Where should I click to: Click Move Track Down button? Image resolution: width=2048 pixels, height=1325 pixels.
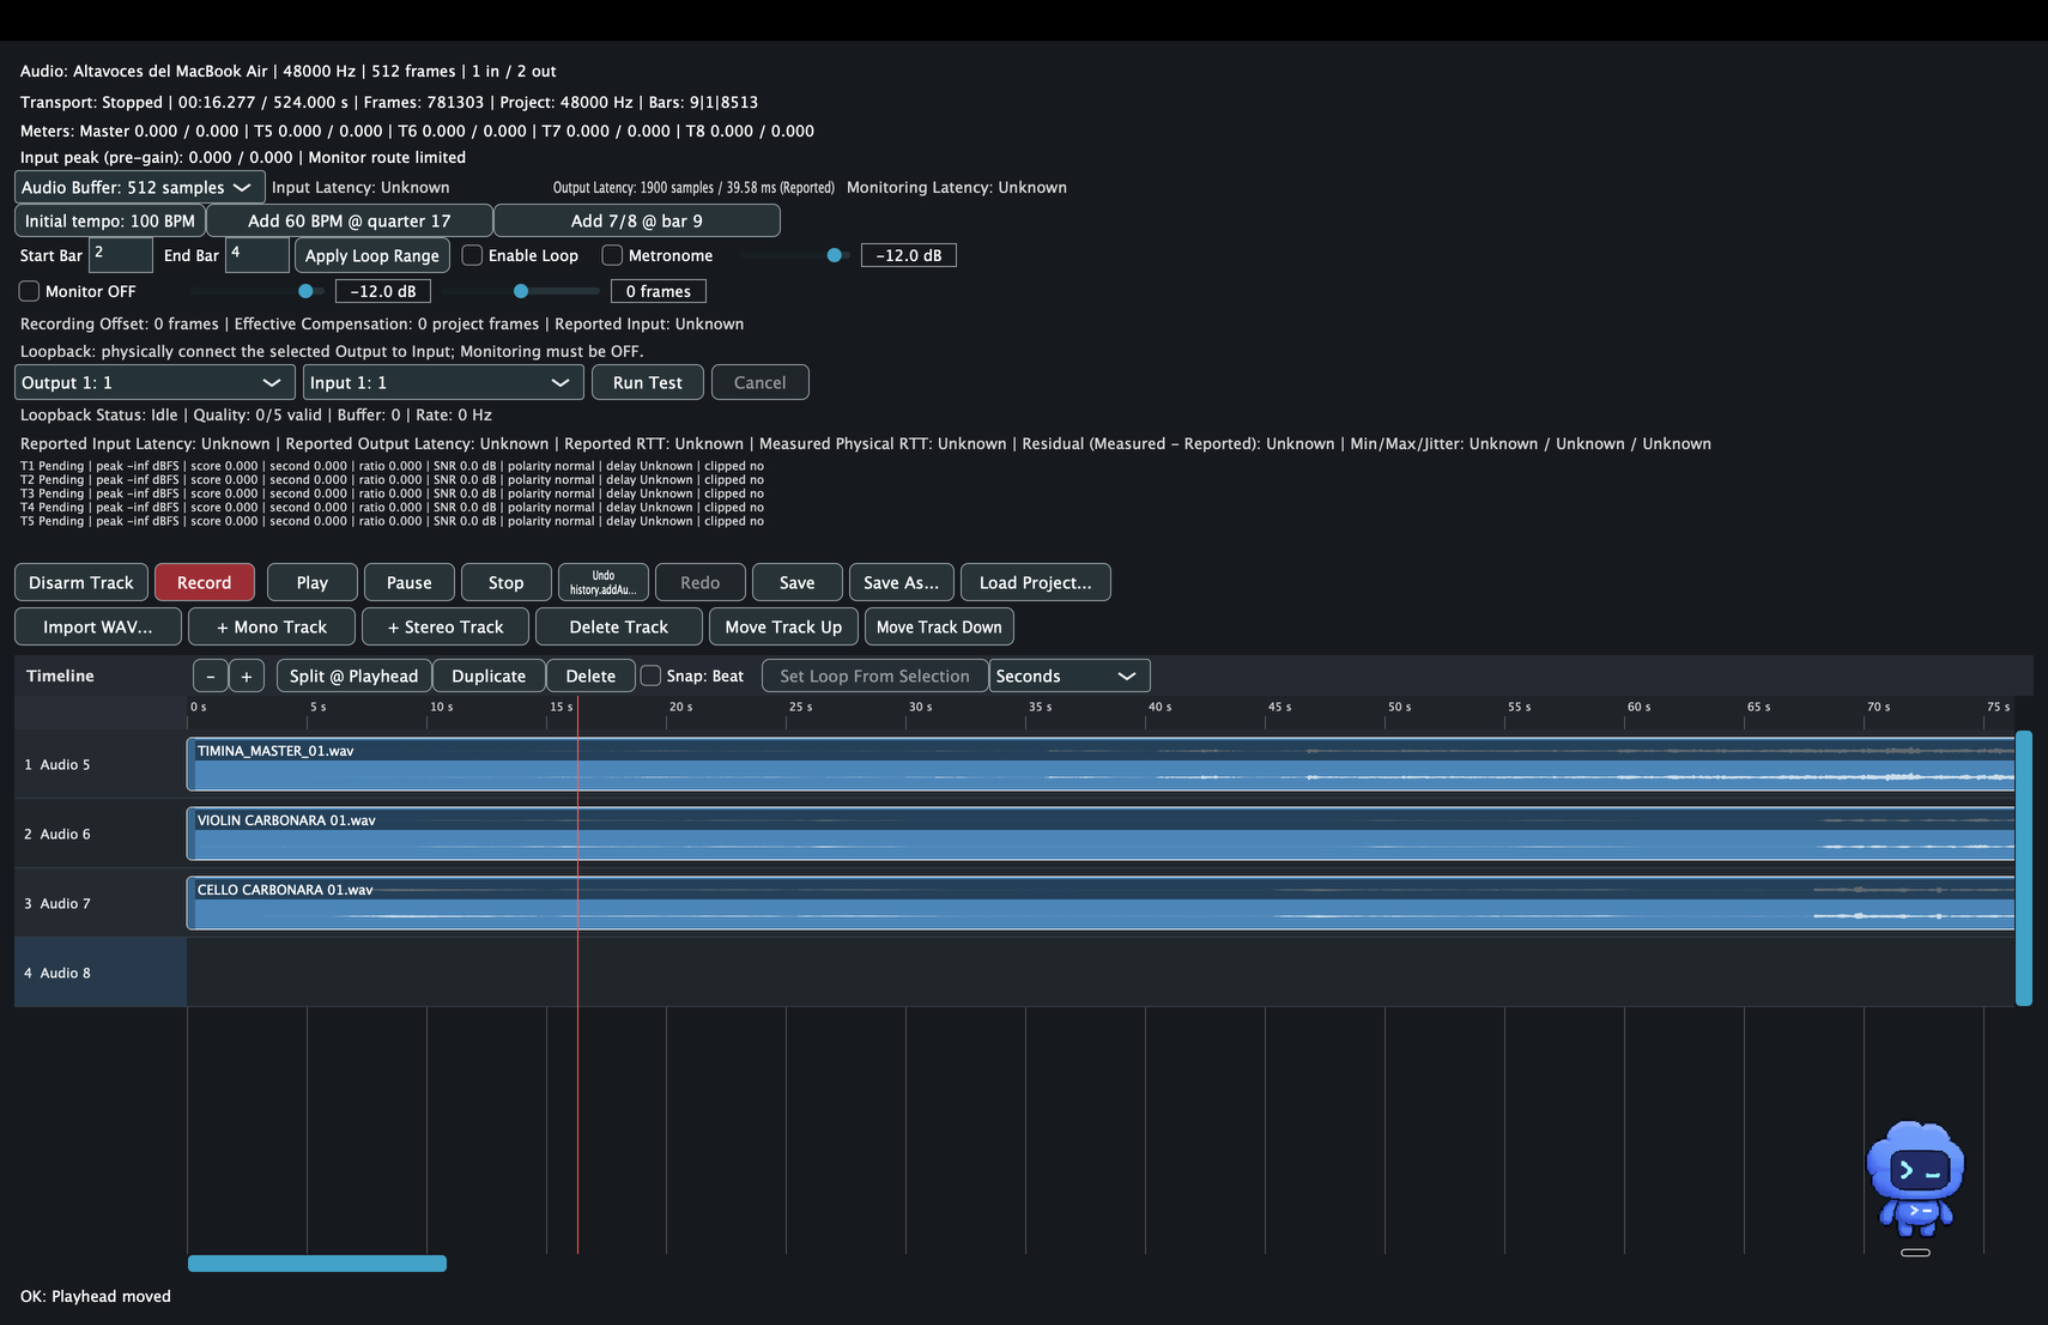939,627
